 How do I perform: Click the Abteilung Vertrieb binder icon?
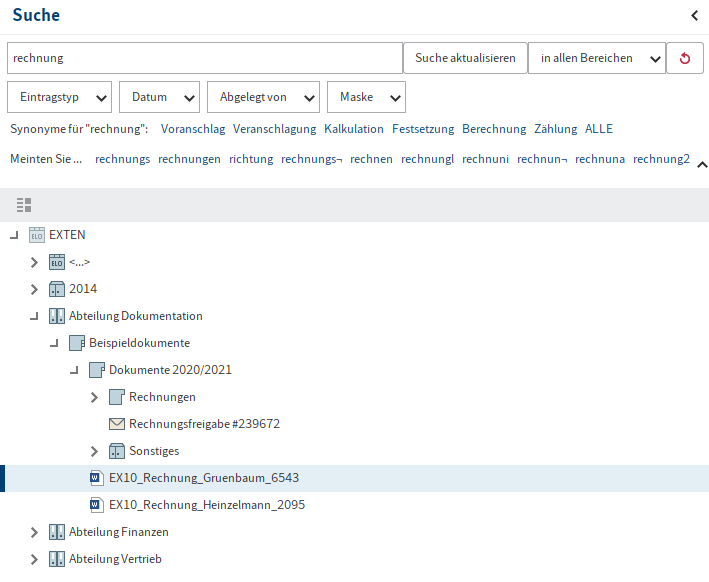(57, 559)
